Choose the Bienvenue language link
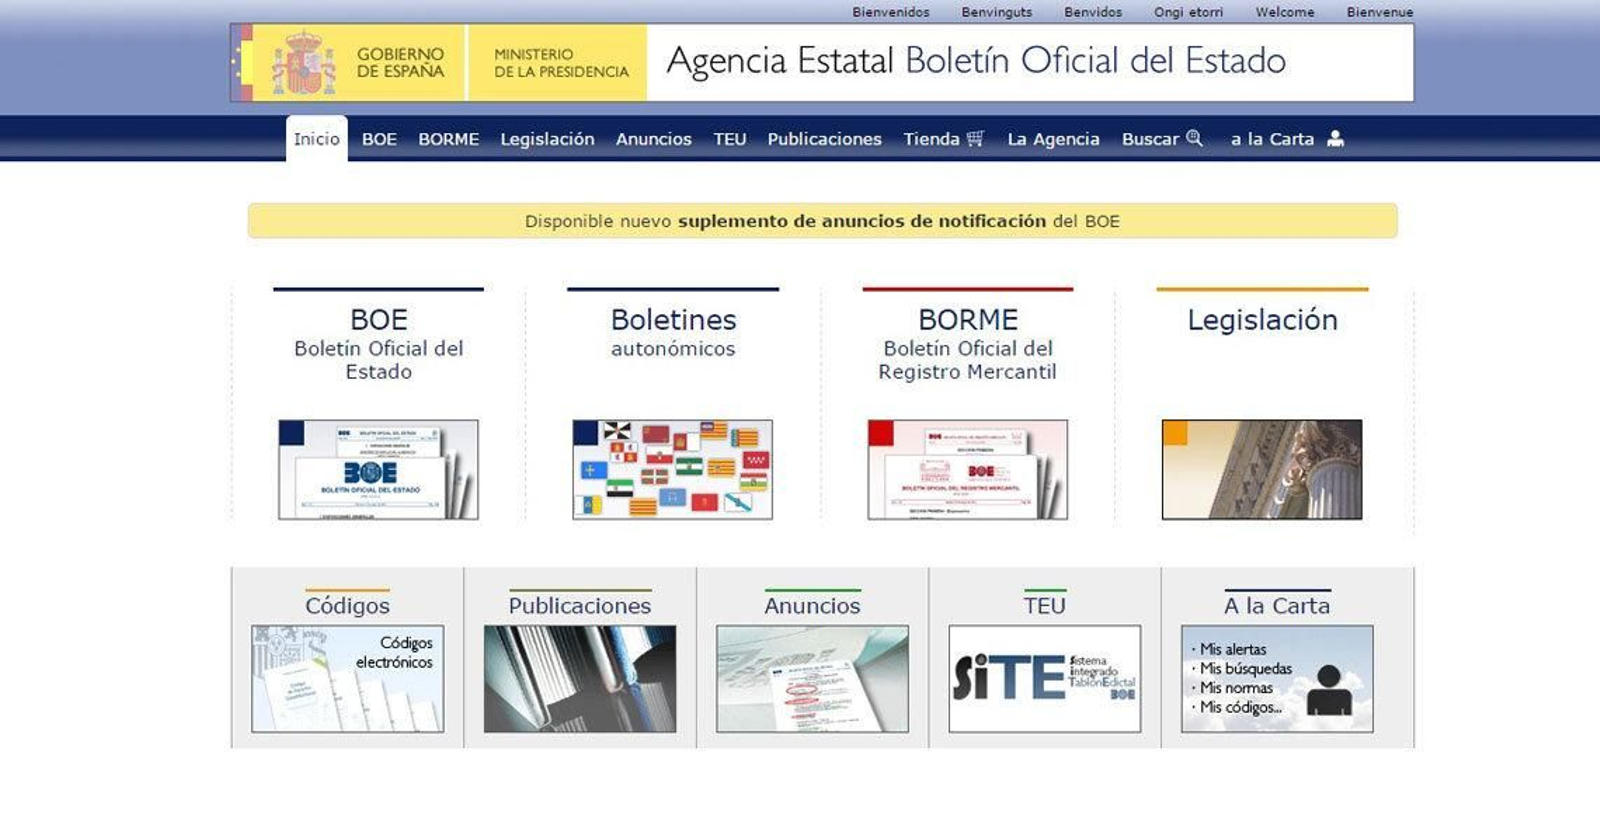The height and width of the screenshot is (814, 1600). [1380, 12]
